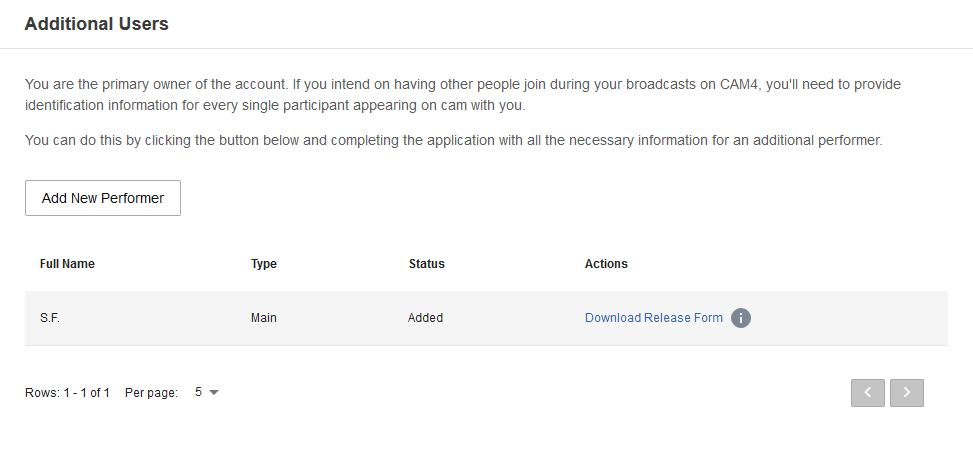Click the Rows 1 - 1 of 1 text

click(67, 393)
